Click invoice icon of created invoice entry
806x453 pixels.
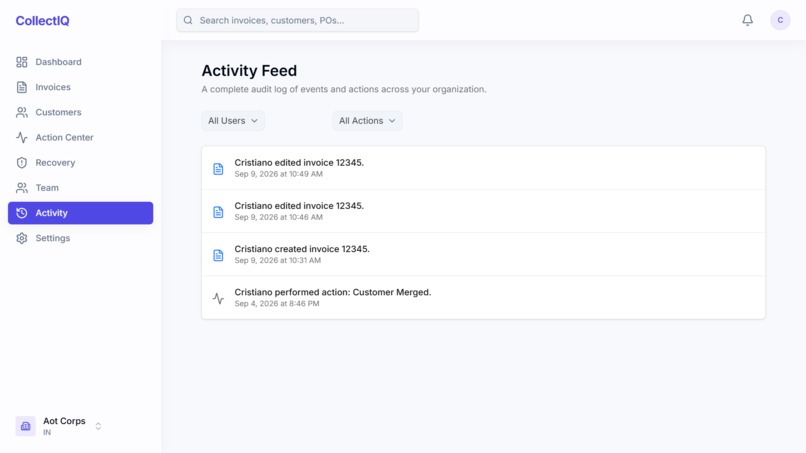click(218, 255)
